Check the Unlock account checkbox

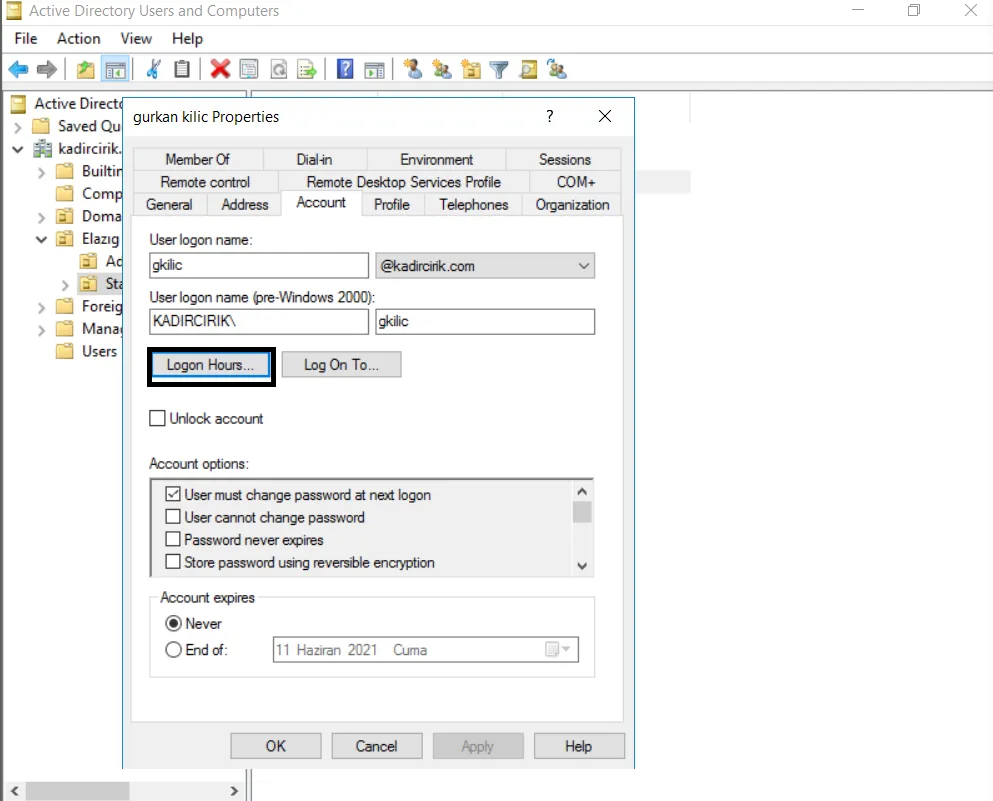tap(157, 419)
